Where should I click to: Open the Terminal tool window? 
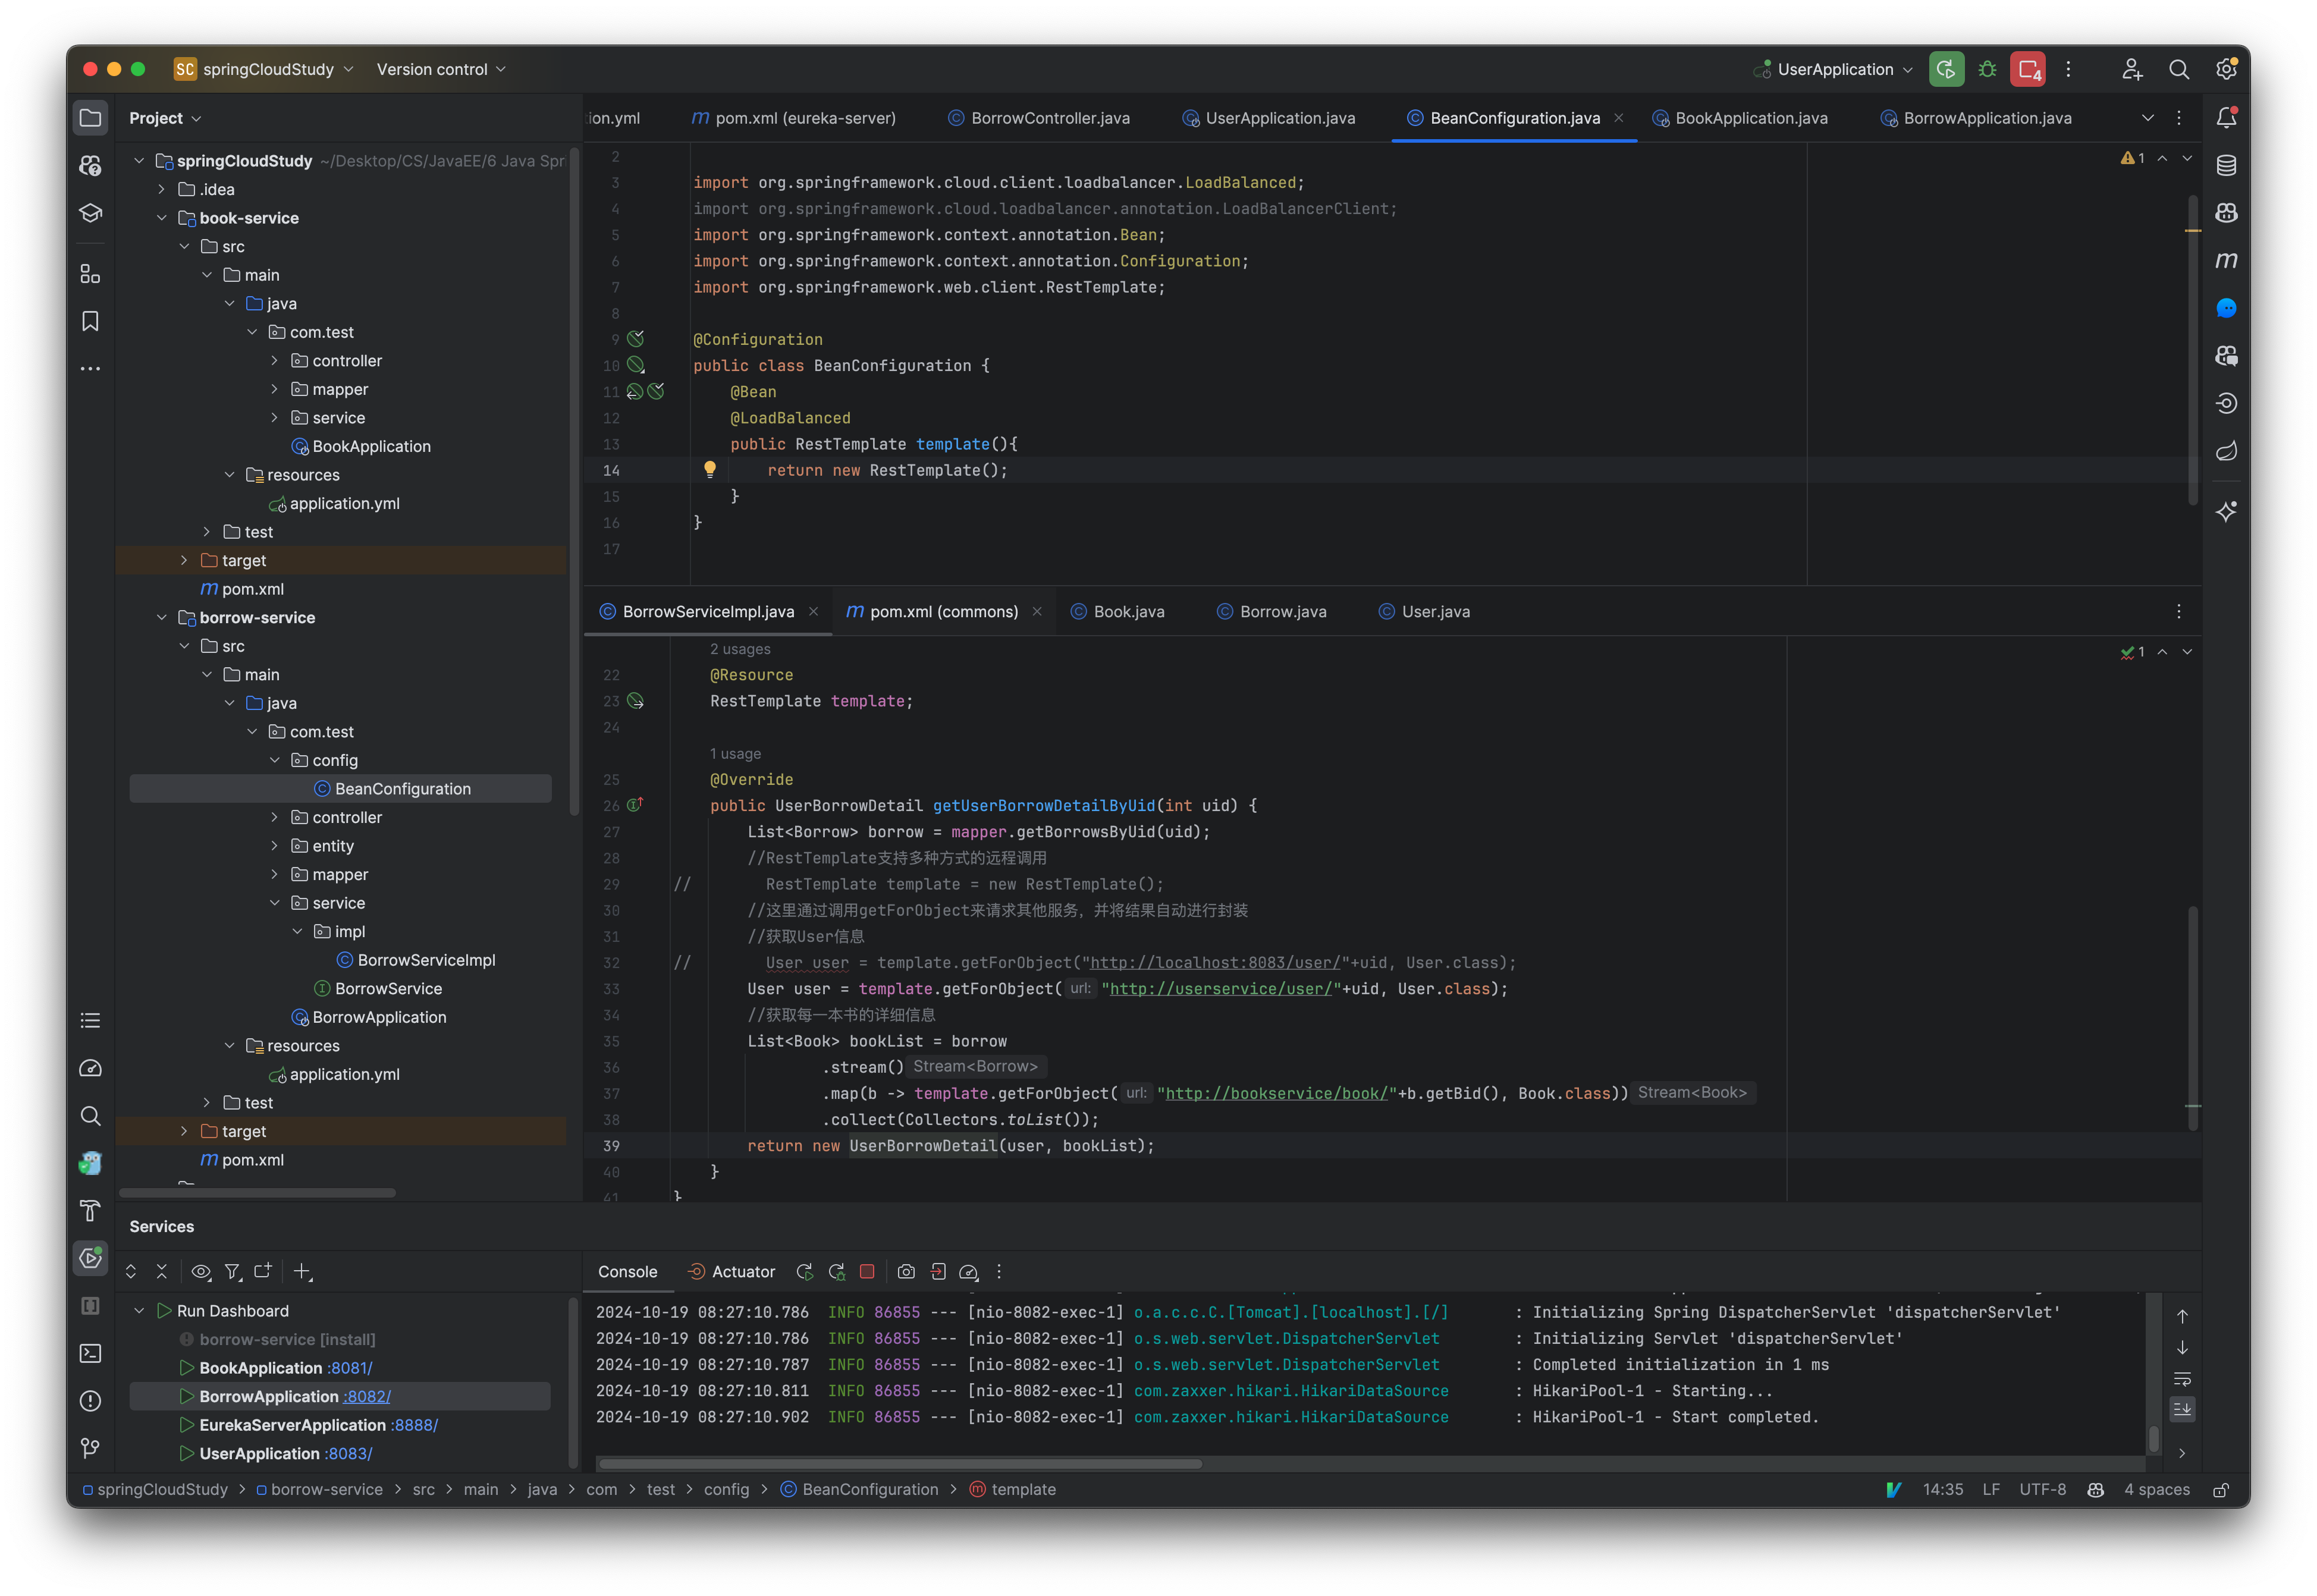90,1353
